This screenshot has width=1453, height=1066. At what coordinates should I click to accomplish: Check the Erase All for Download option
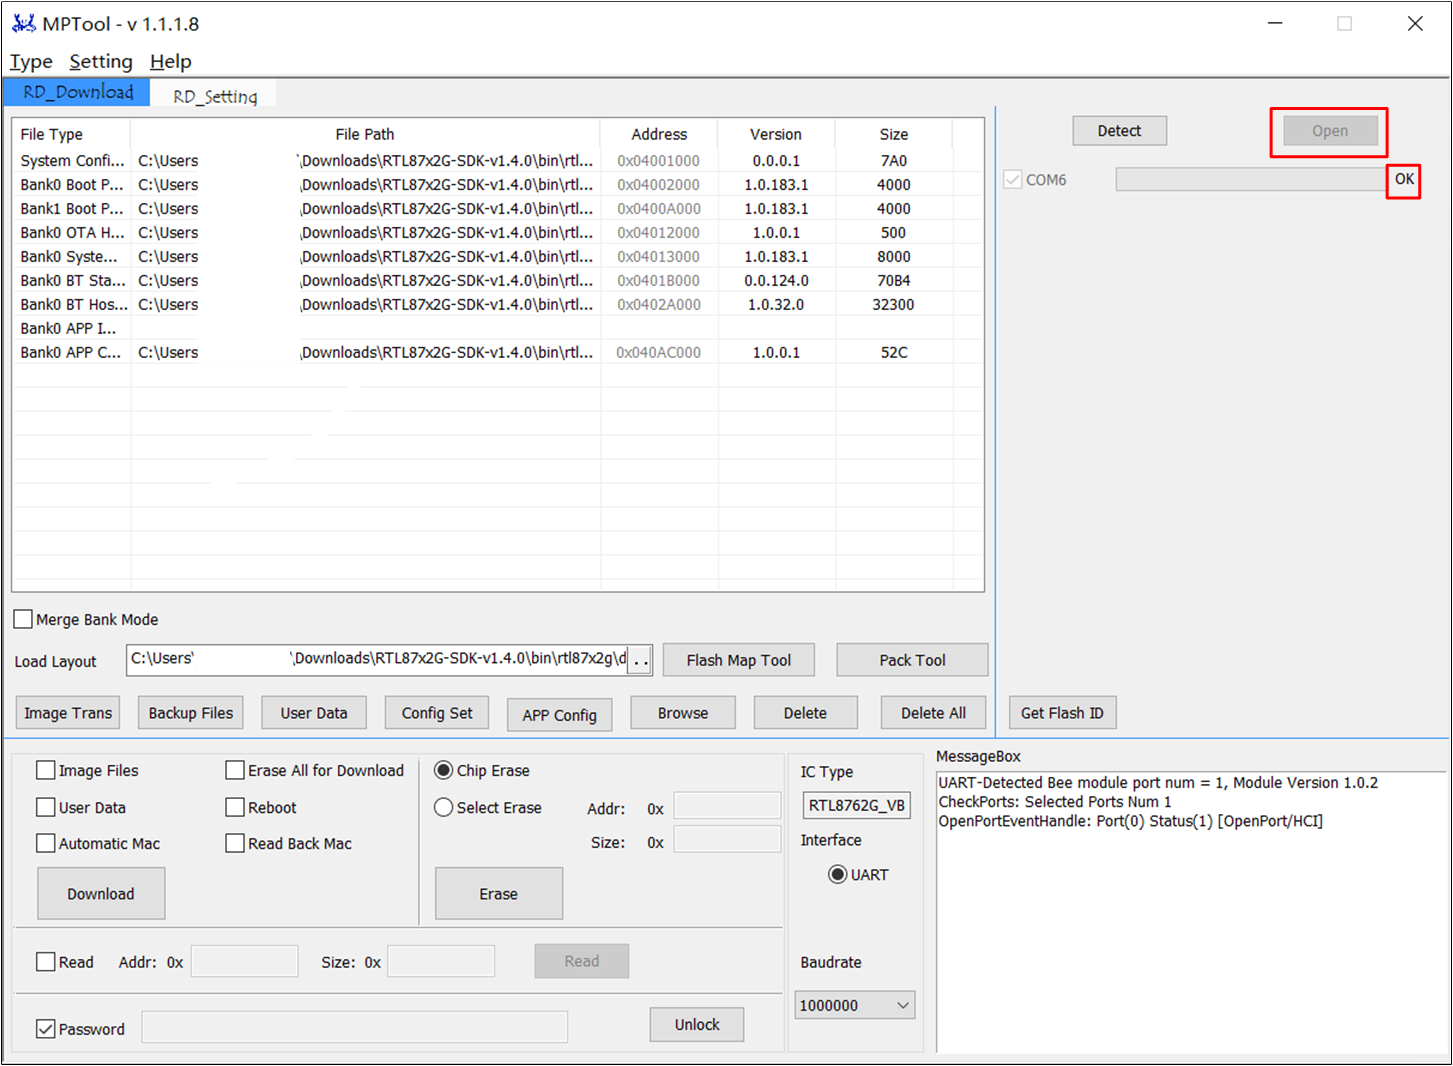[x=235, y=770]
